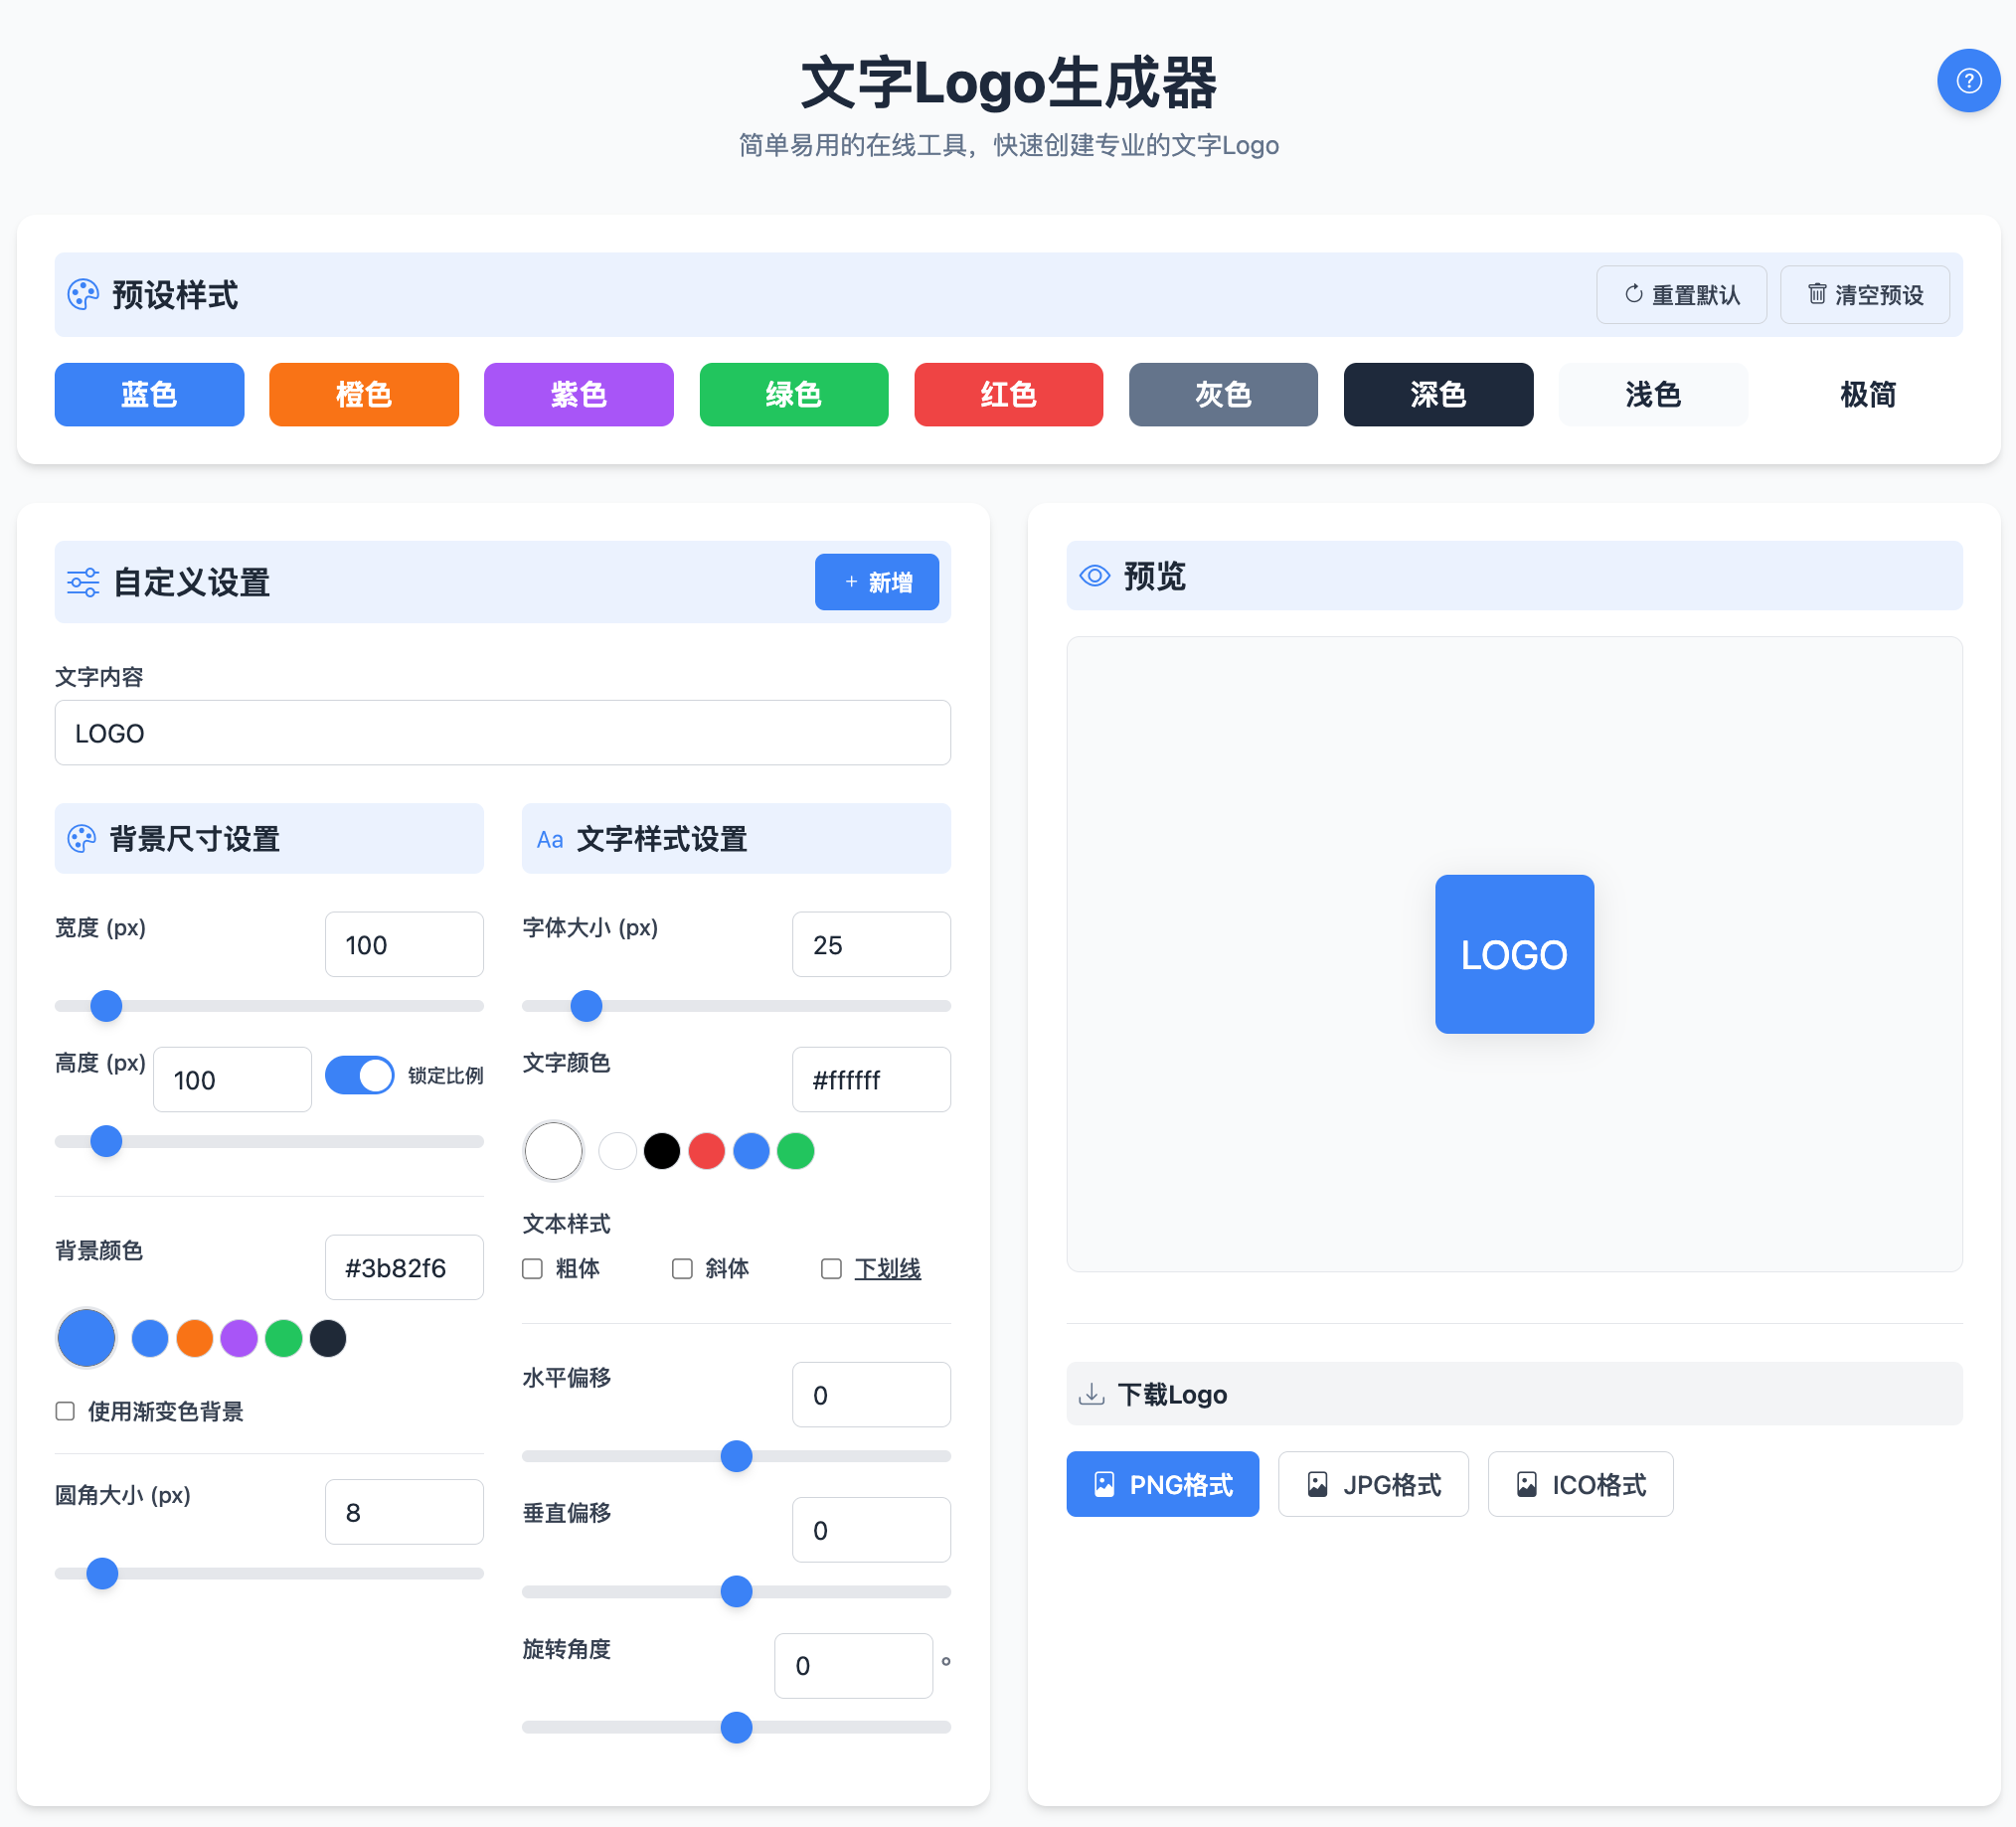Click the palette icon beside 背景尺寸设置

pyautogui.click(x=81, y=838)
